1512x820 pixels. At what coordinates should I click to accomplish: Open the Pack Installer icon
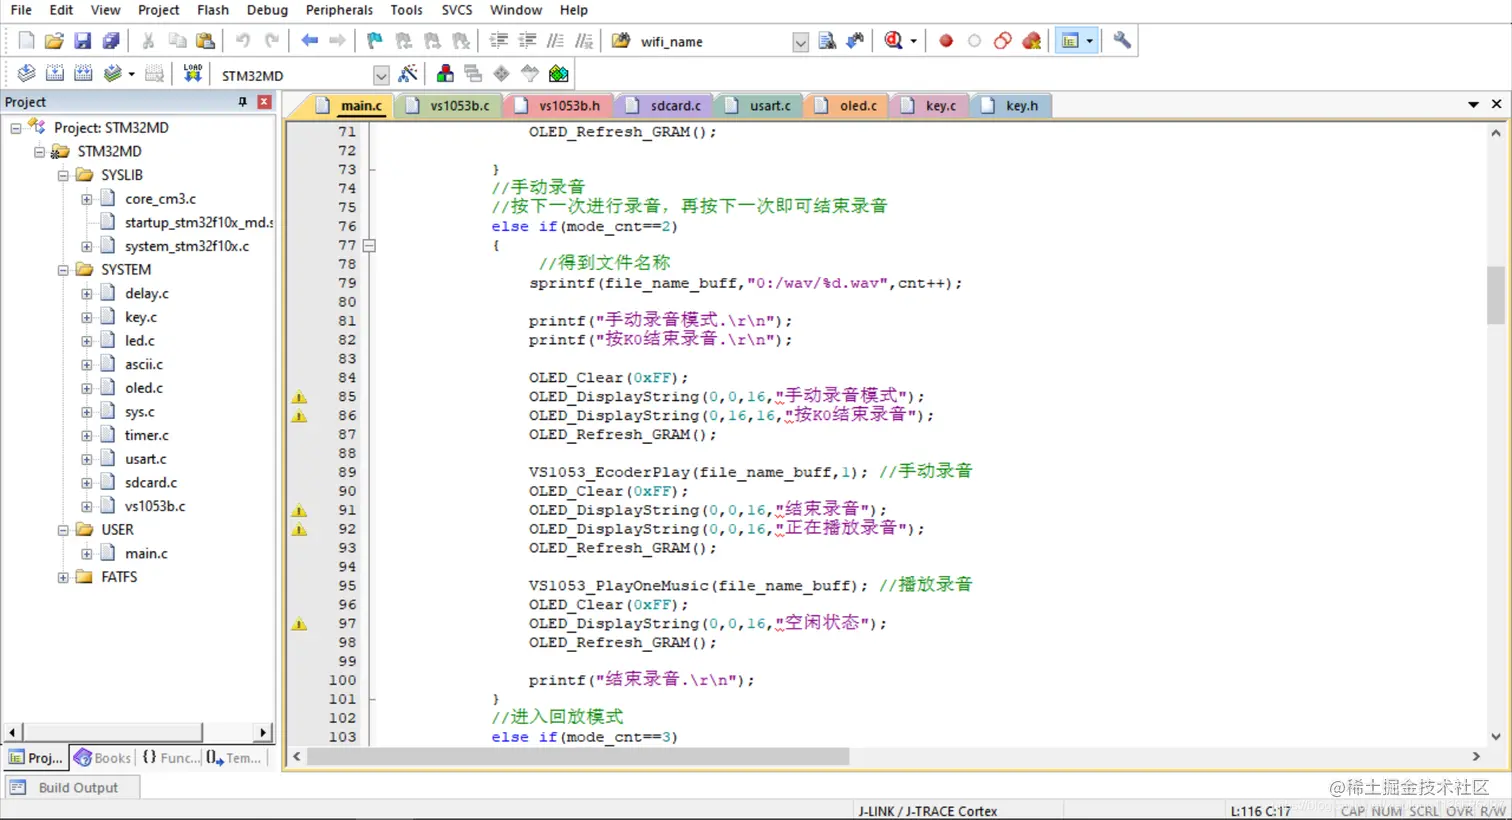tap(559, 74)
